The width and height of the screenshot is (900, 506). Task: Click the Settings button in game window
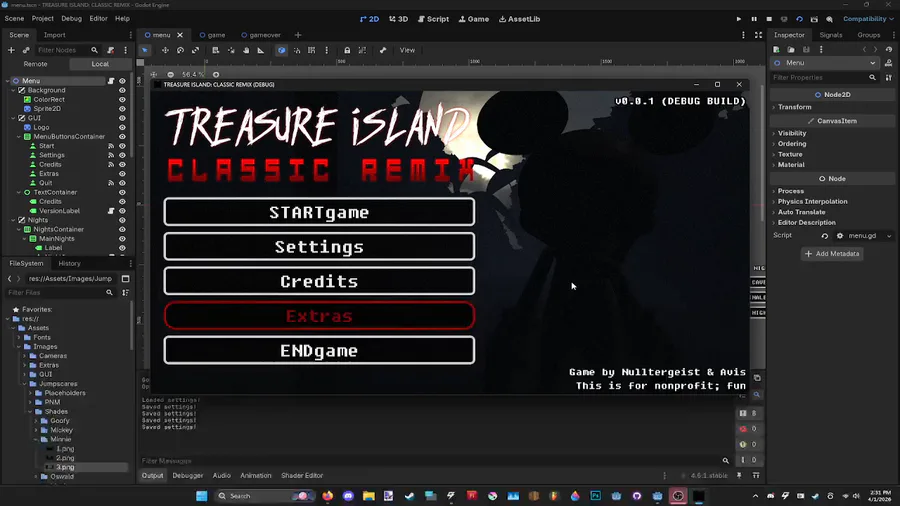319,247
